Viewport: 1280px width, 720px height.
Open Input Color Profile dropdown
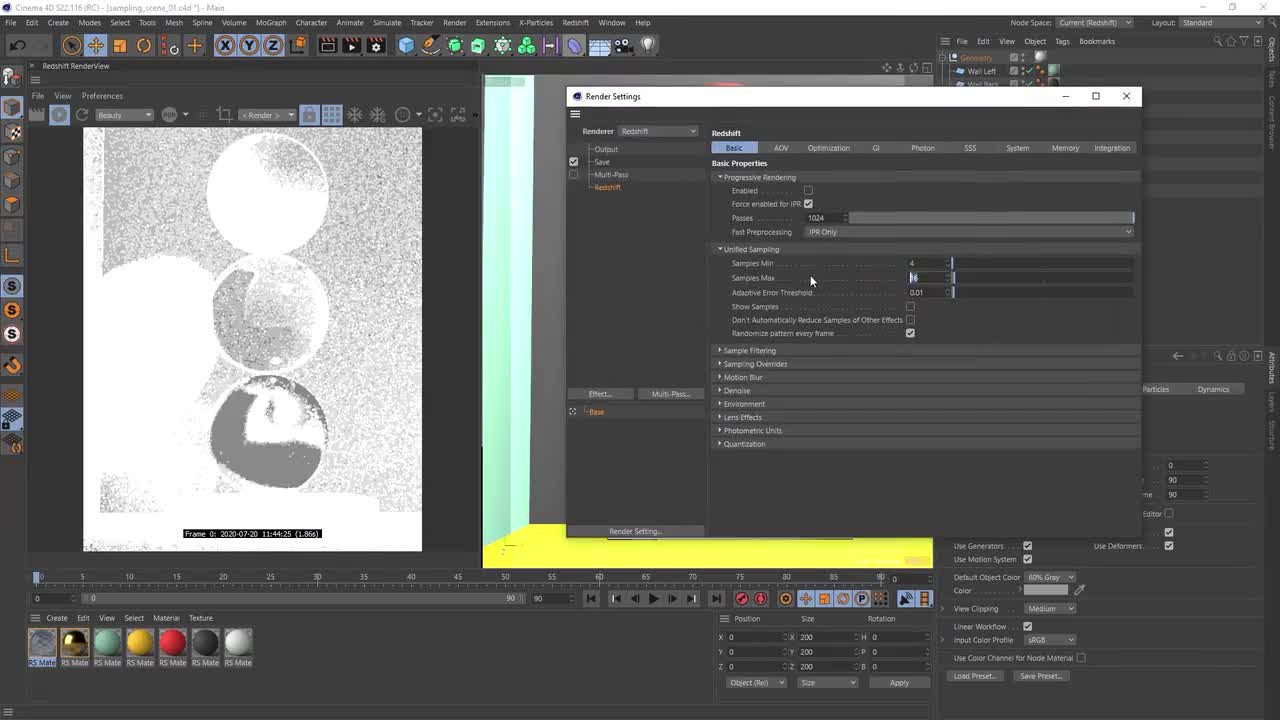coord(1052,640)
